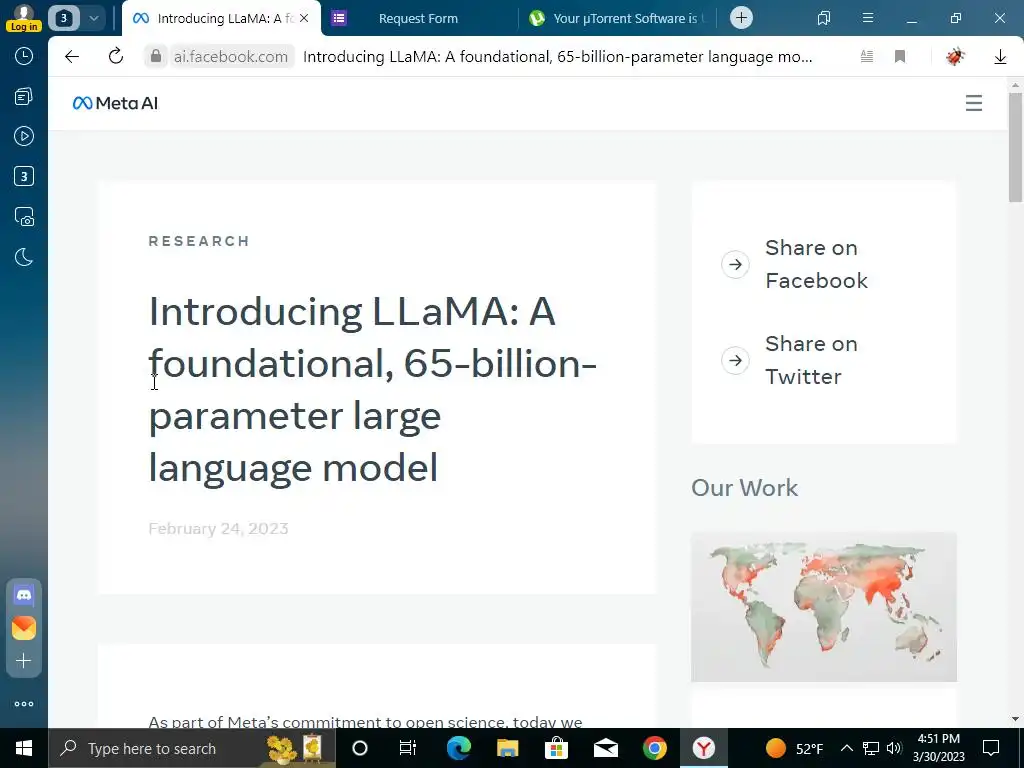
Task: Switch to the µTorrent Software tab
Action: [x=617, y=18]
